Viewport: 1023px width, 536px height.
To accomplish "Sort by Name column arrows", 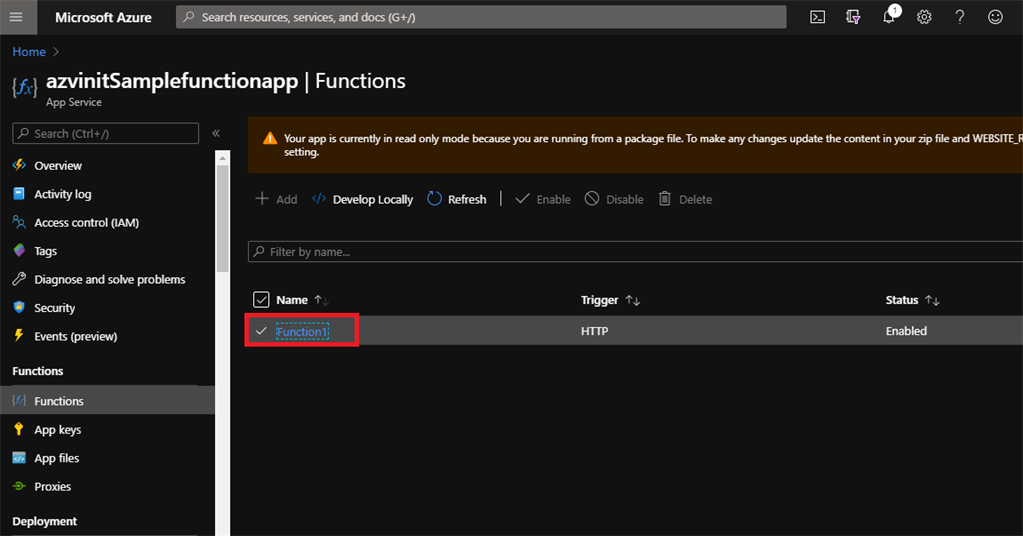I will pos(321,300).
